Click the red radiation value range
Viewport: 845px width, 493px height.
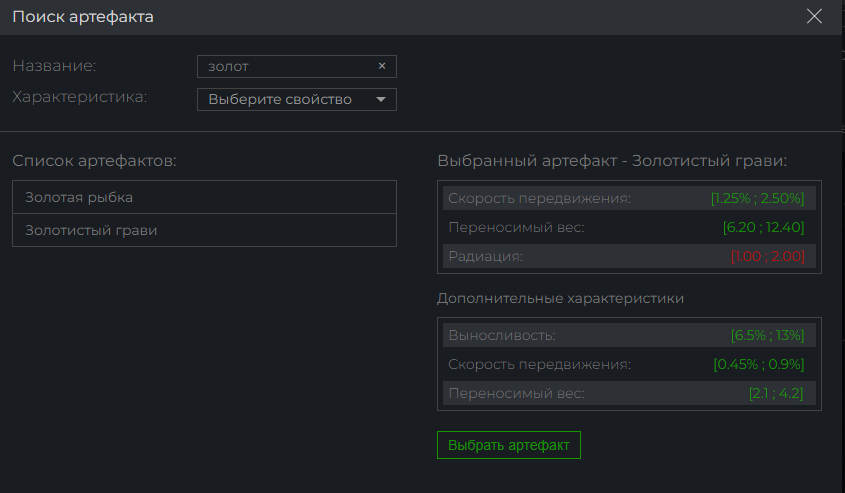tap(767, 256)
